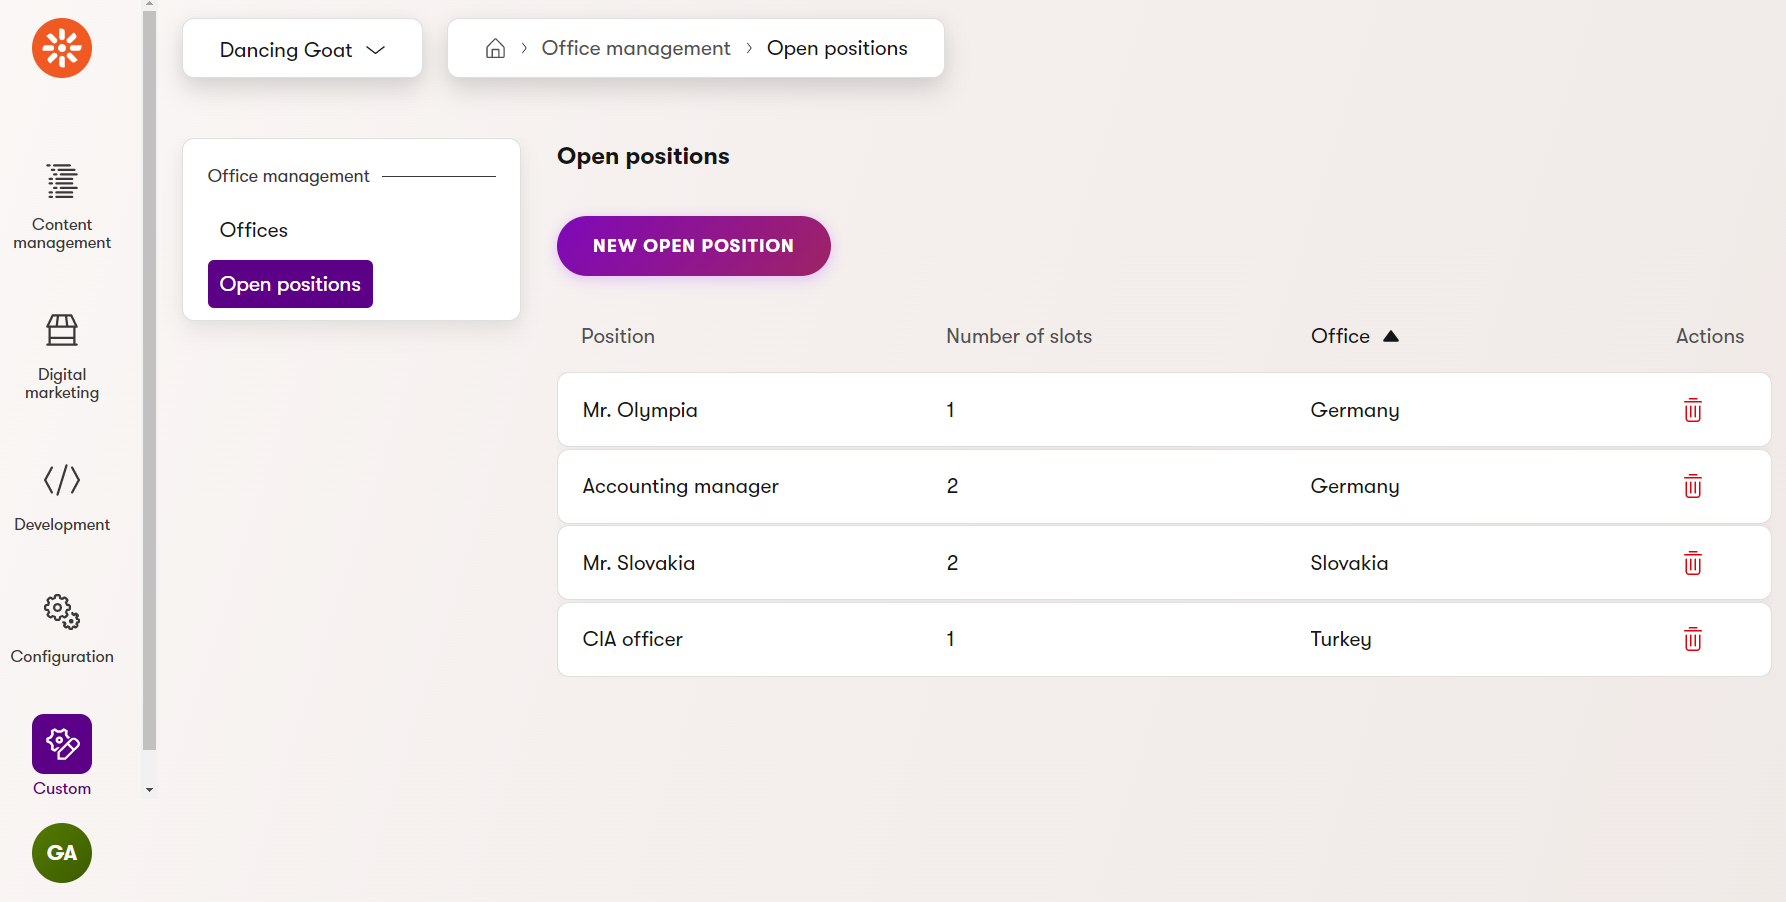The width and height of the screenshot is (1786, 902).
Task: Delete the Mr. Olympia position
Action: (x=1692, y=410)
